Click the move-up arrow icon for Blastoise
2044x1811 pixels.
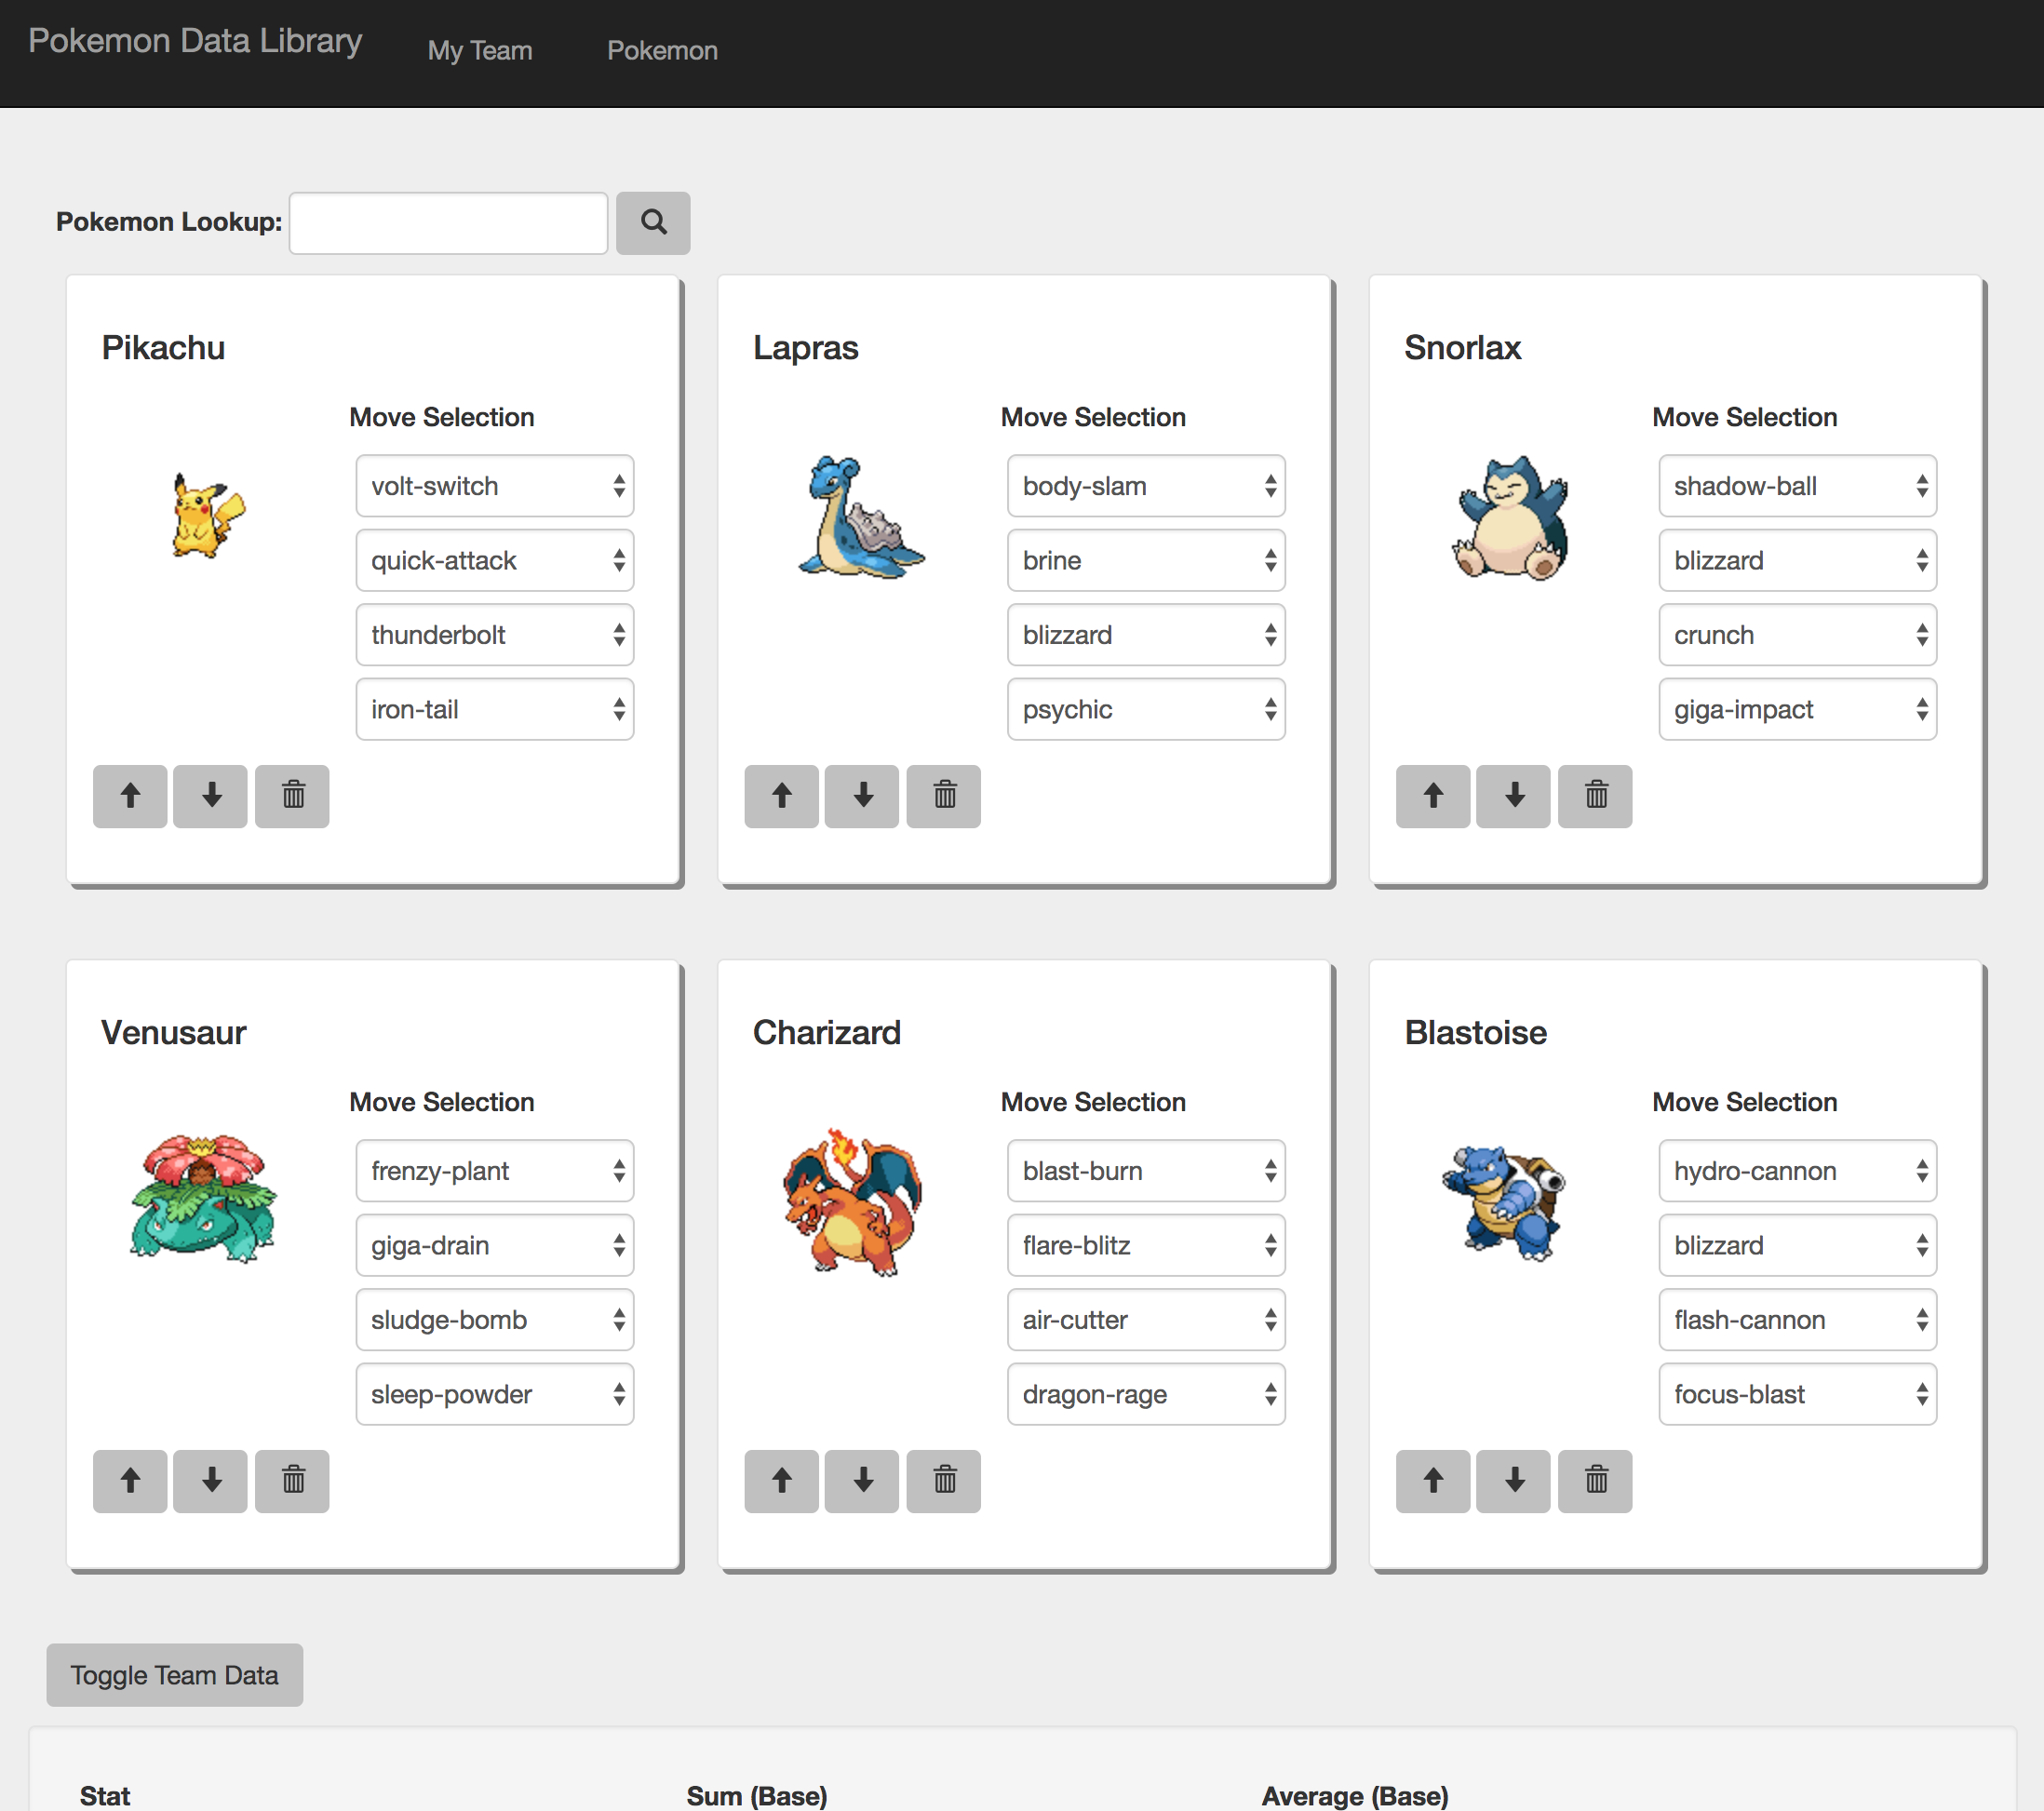click(1432, 1479)
